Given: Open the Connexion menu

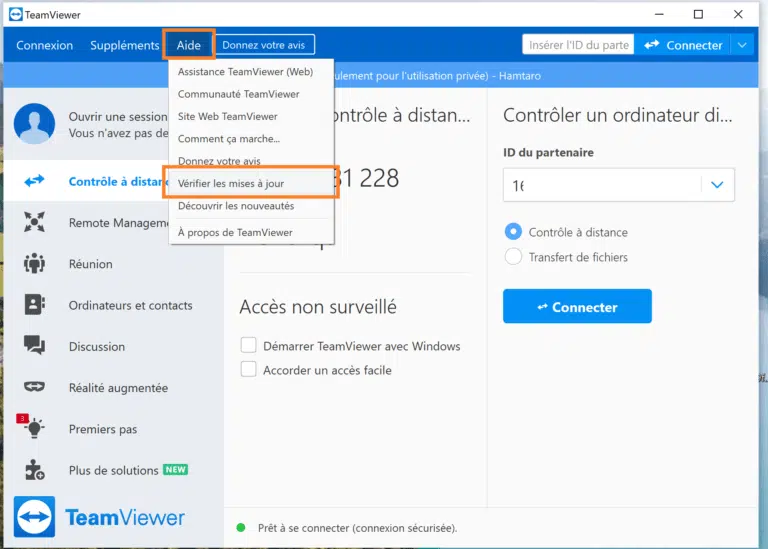Looking at the screenshot, I should [45, 45].
